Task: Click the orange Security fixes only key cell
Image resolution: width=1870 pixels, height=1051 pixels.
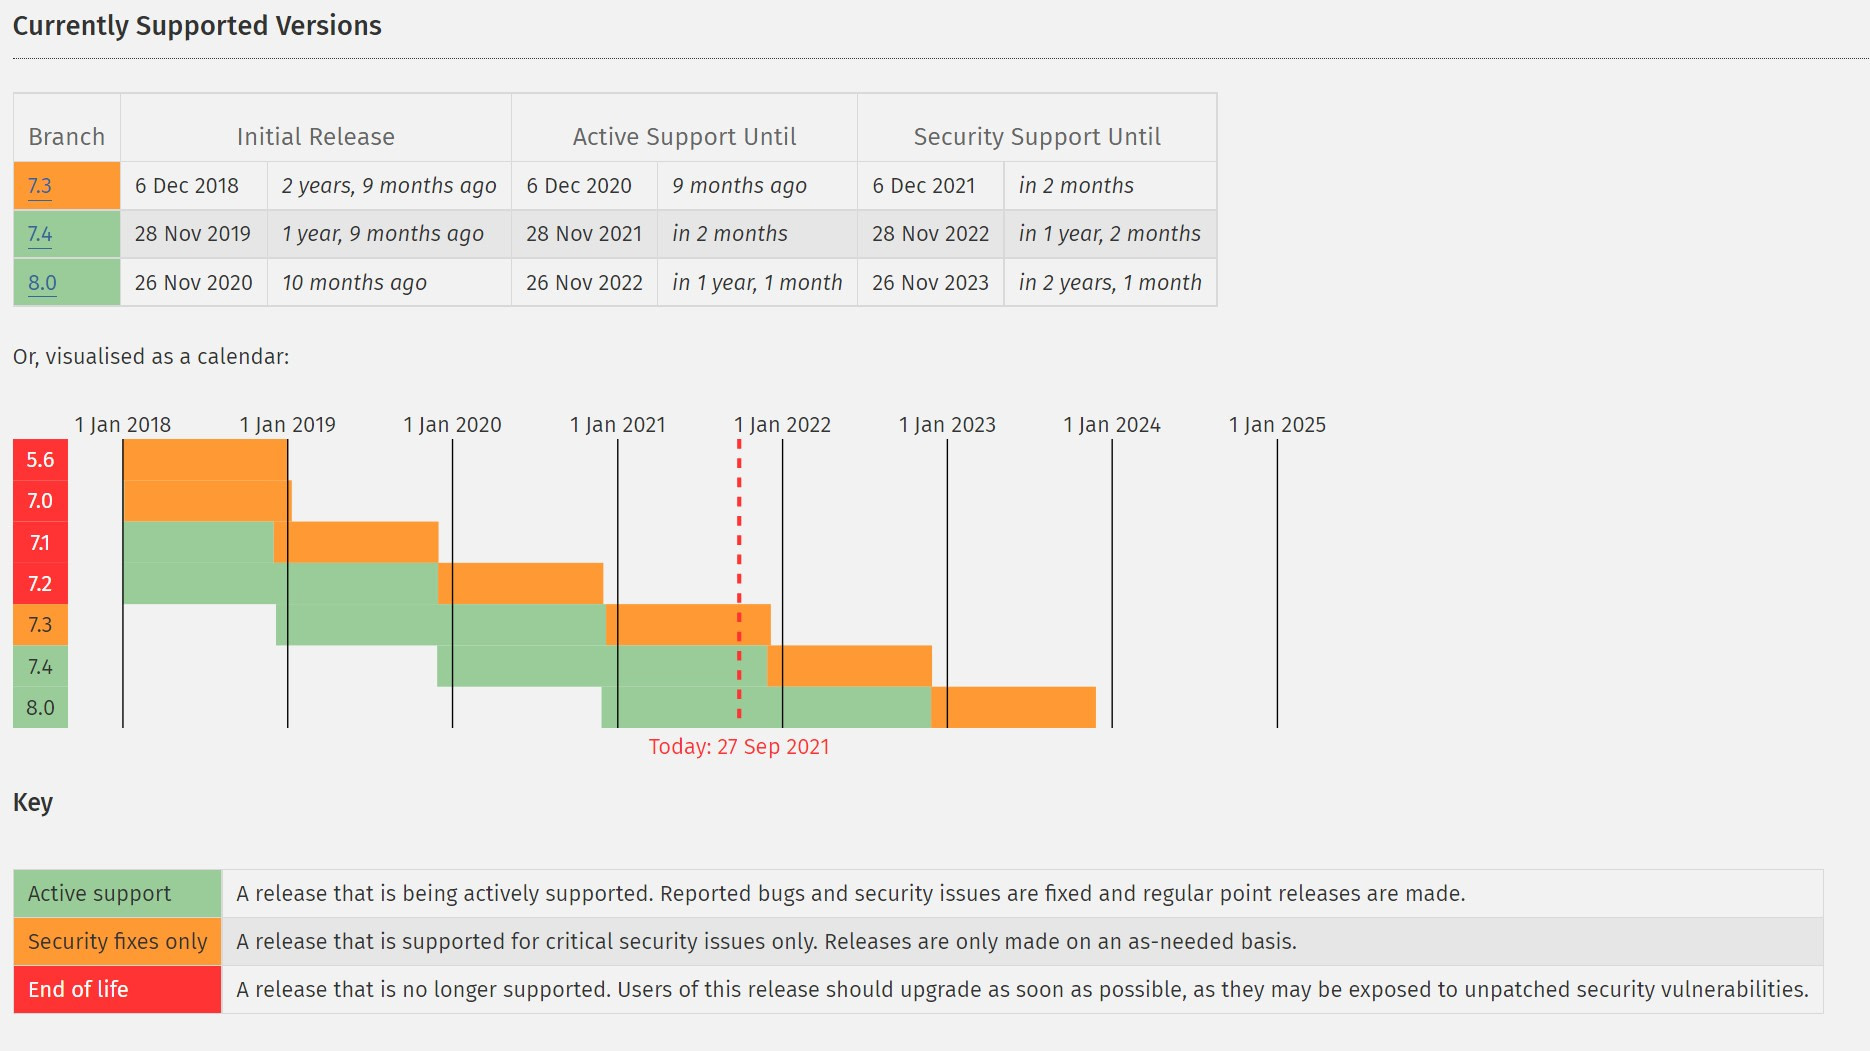Action: [117, 942]
